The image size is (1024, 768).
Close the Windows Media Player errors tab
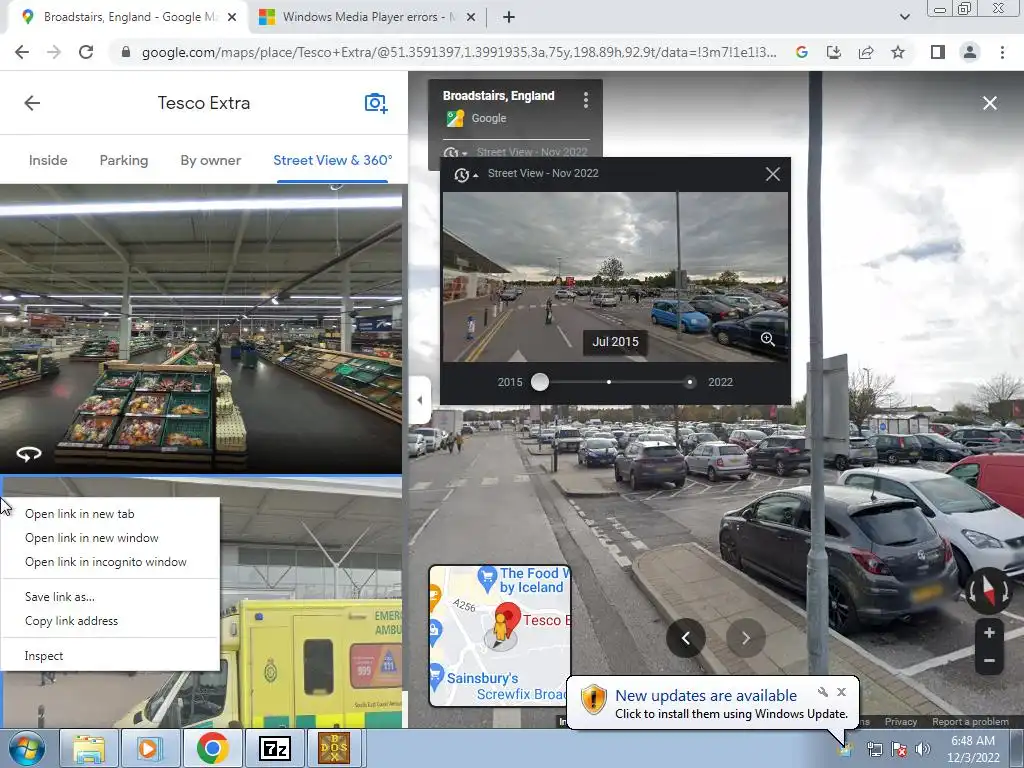[471, 17]
